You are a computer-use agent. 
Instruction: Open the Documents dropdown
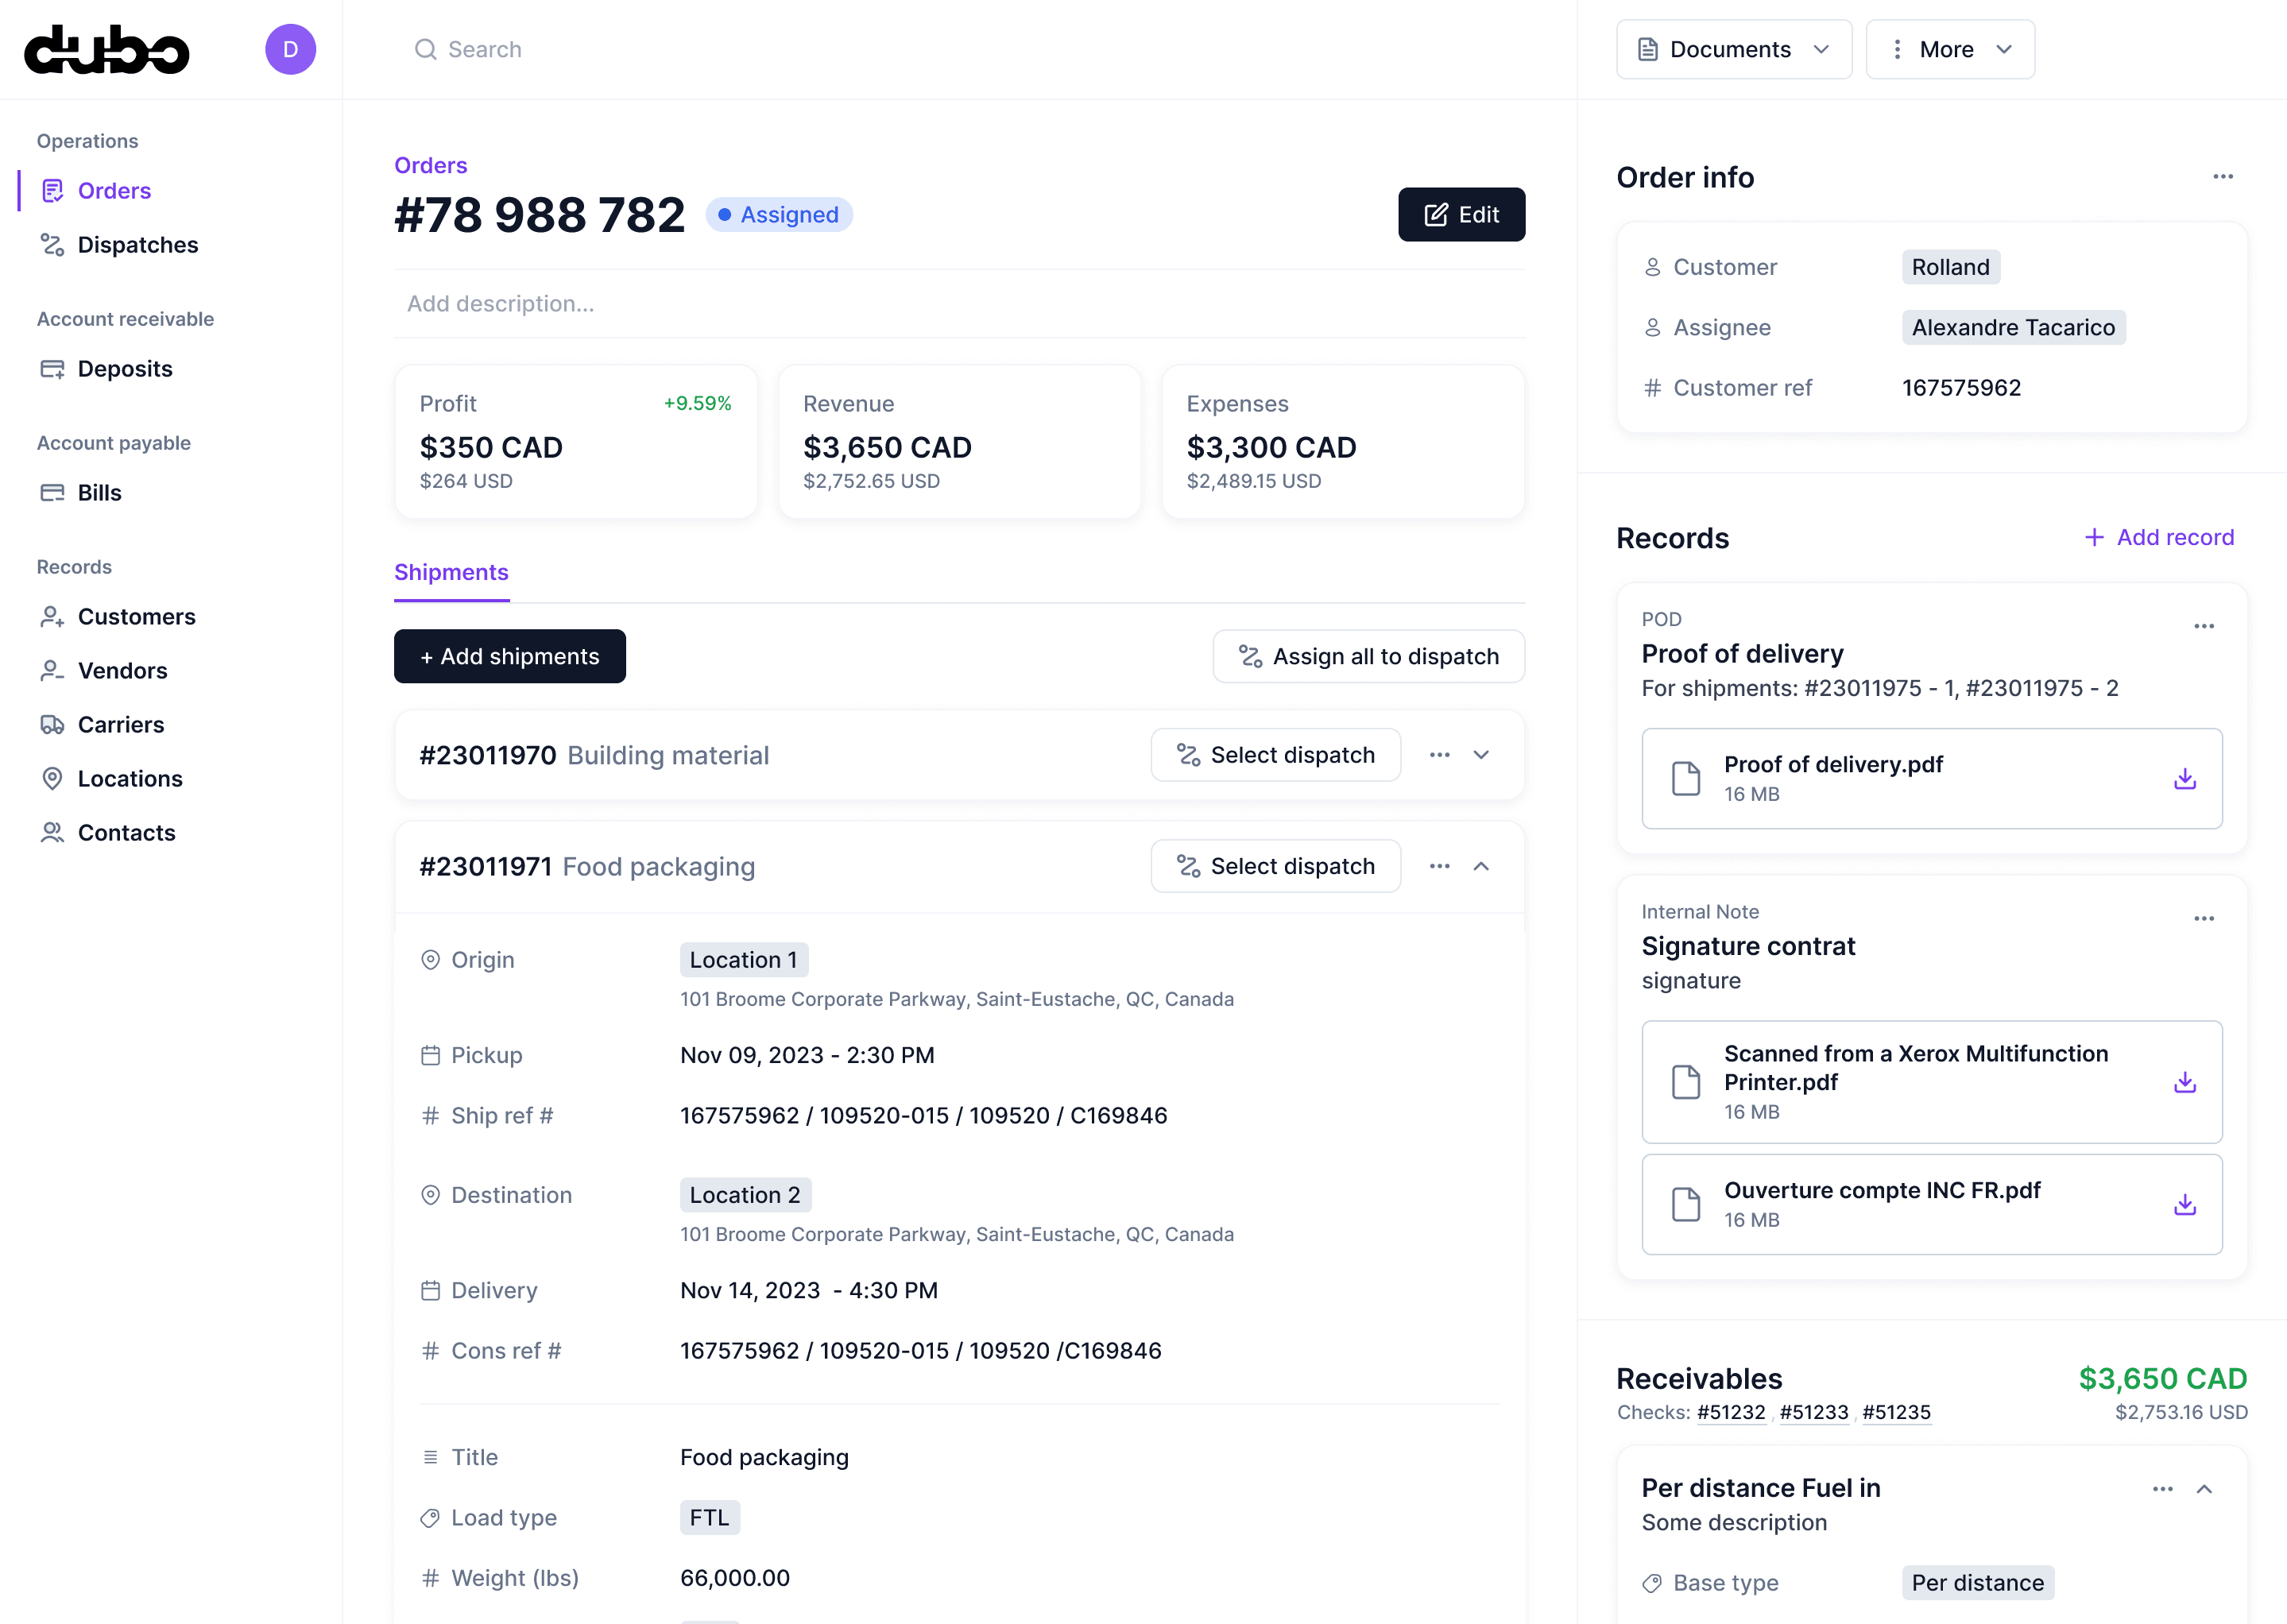pos(1733,49)
